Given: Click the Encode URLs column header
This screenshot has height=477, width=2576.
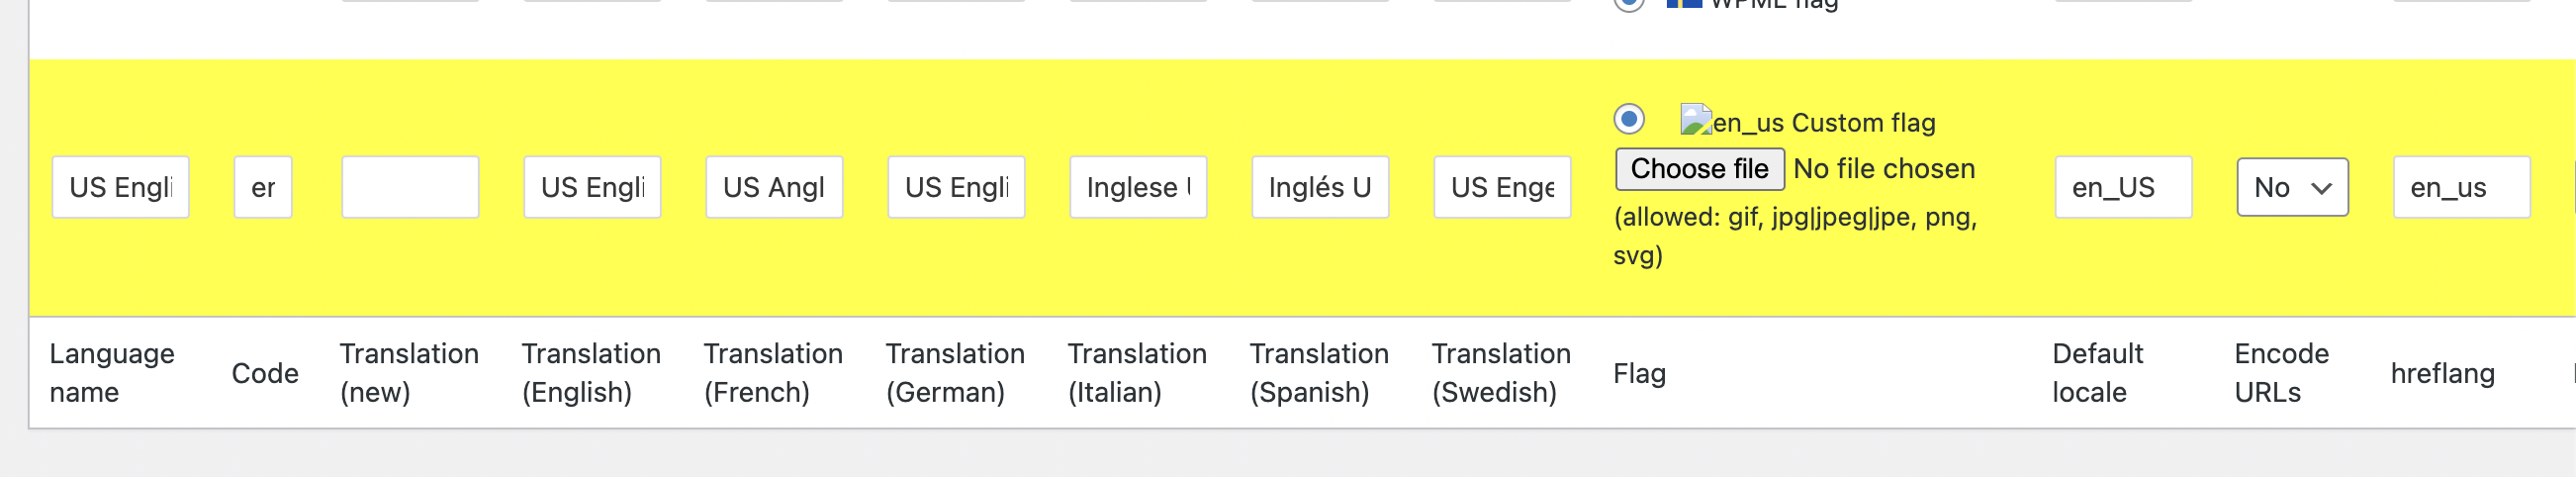Looking at the screenshot, I should click(x=2282, y=373).
